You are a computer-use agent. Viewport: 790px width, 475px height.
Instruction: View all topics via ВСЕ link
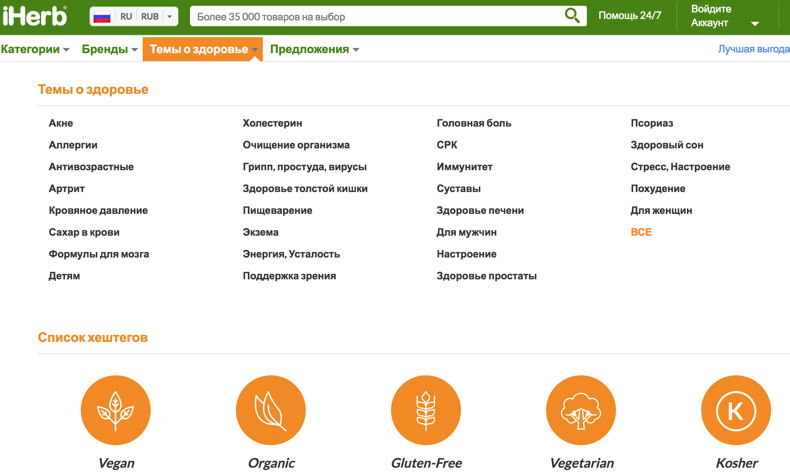tap(641, 232)
